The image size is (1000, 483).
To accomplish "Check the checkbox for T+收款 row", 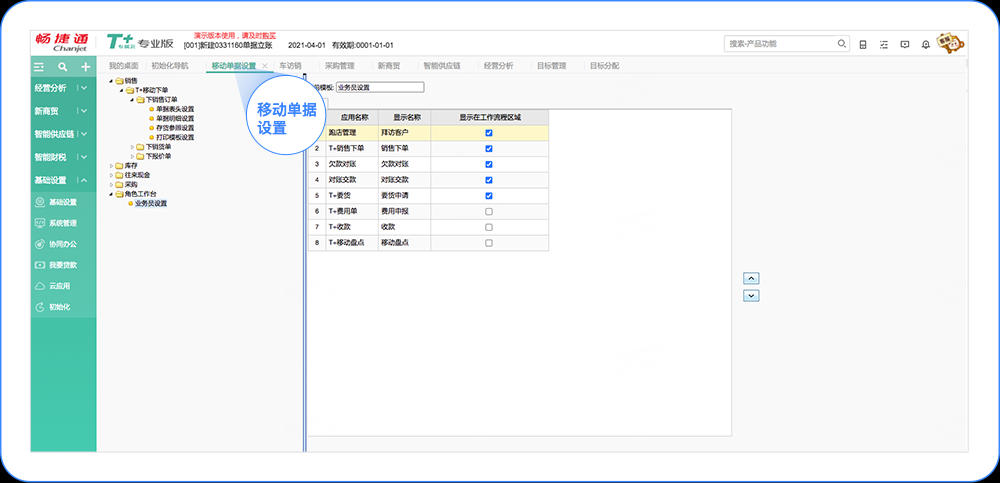I will [489, 227].
